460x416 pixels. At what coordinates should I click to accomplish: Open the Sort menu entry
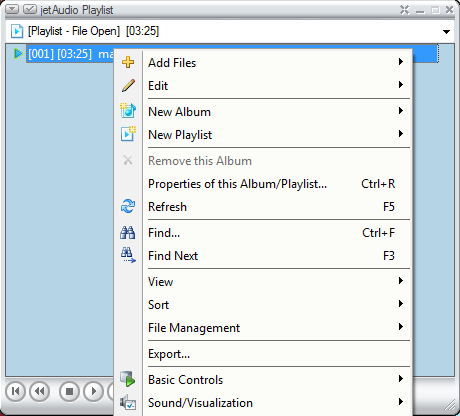[263, 305]
